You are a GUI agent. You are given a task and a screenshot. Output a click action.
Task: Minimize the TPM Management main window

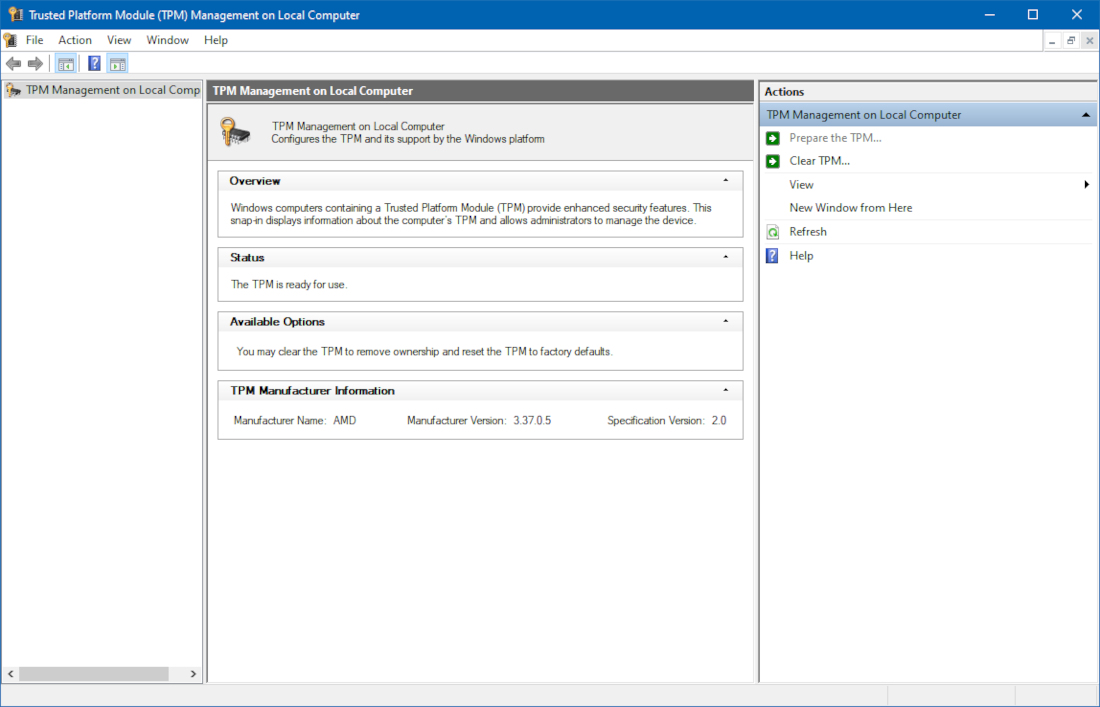click(x=990, y=15)
